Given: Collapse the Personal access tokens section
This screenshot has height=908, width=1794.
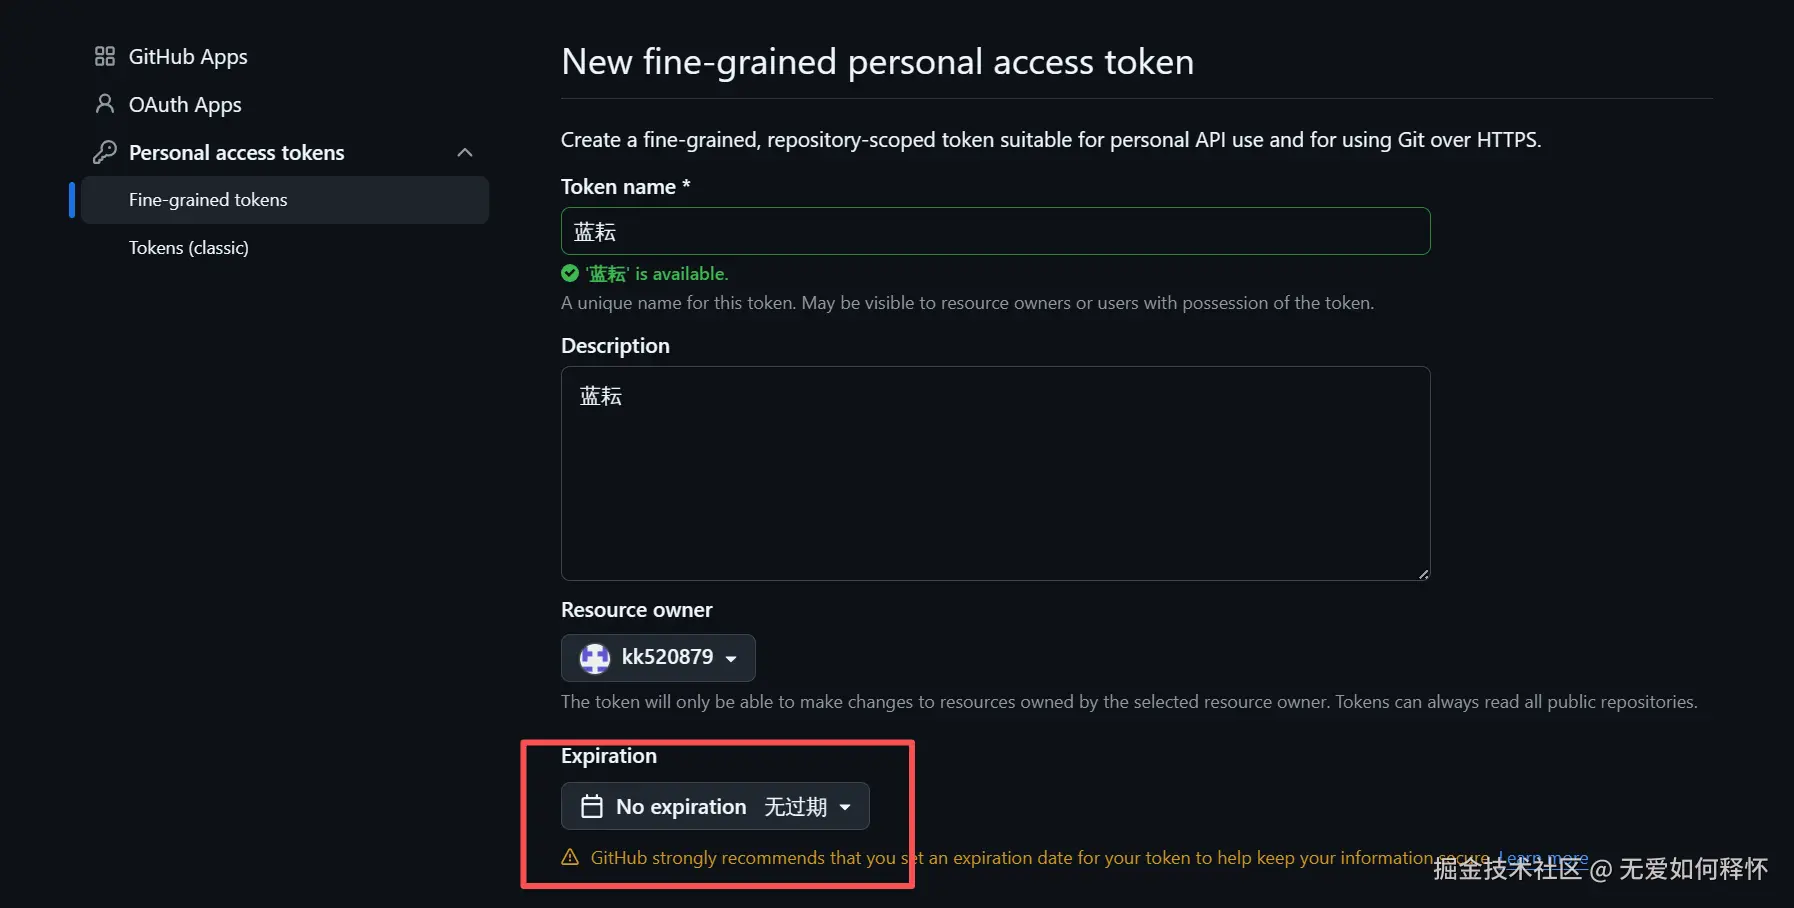Looking at the screenshot, I should click(x=465, y=152).
